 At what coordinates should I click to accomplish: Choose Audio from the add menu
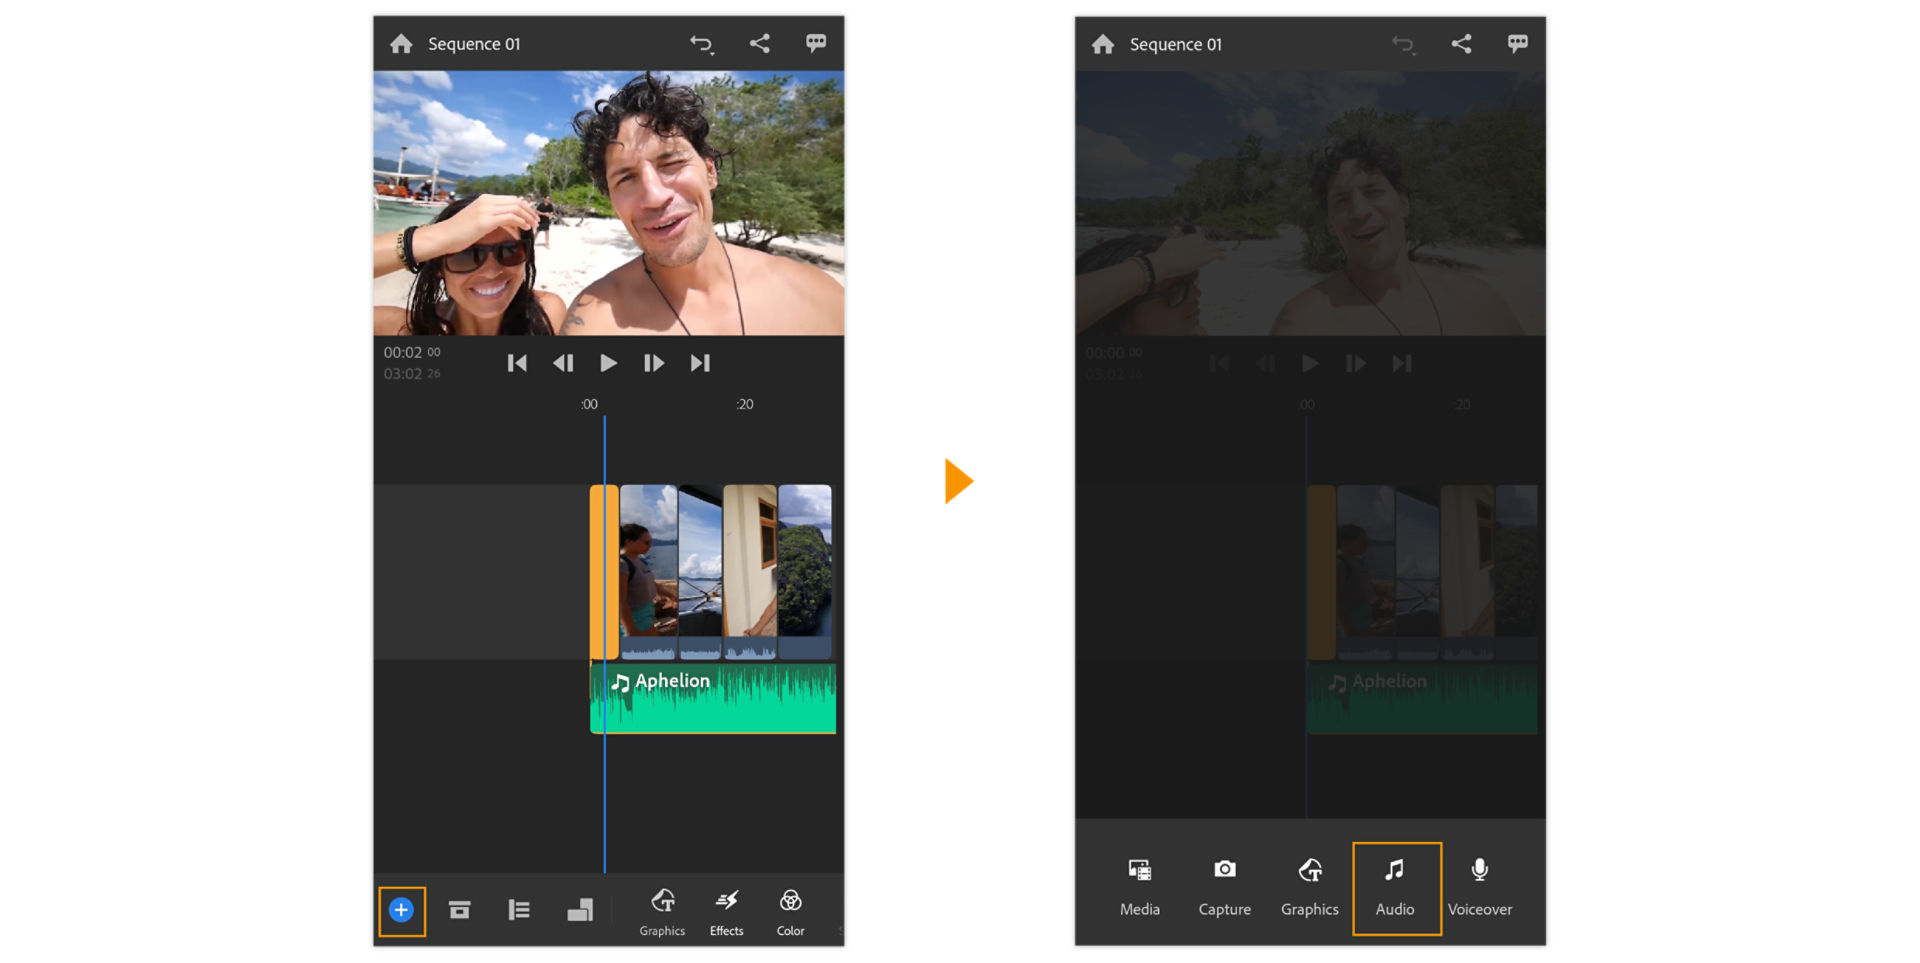click(1396, 888)
